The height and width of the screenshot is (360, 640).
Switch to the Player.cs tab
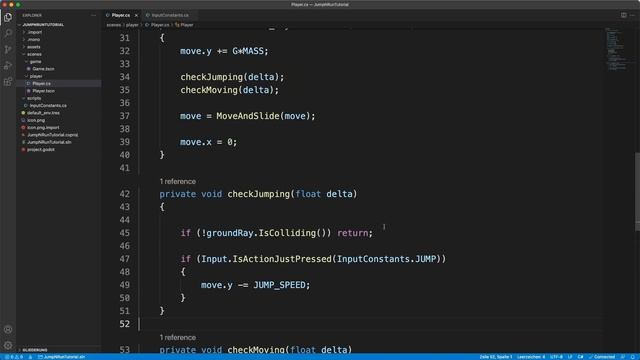121,16
